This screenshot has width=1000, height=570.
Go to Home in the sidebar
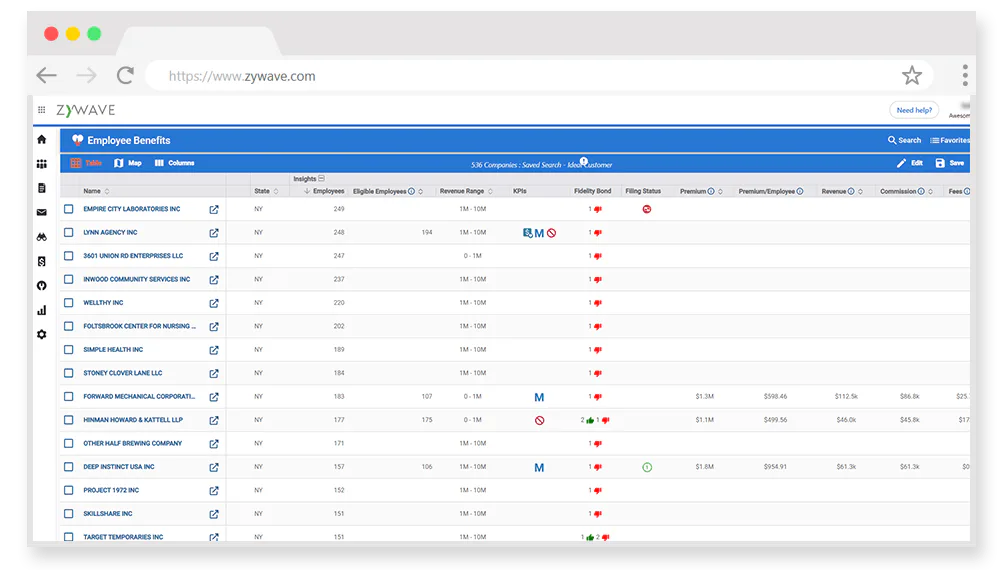pyautogui.click(x=41, y=139)
